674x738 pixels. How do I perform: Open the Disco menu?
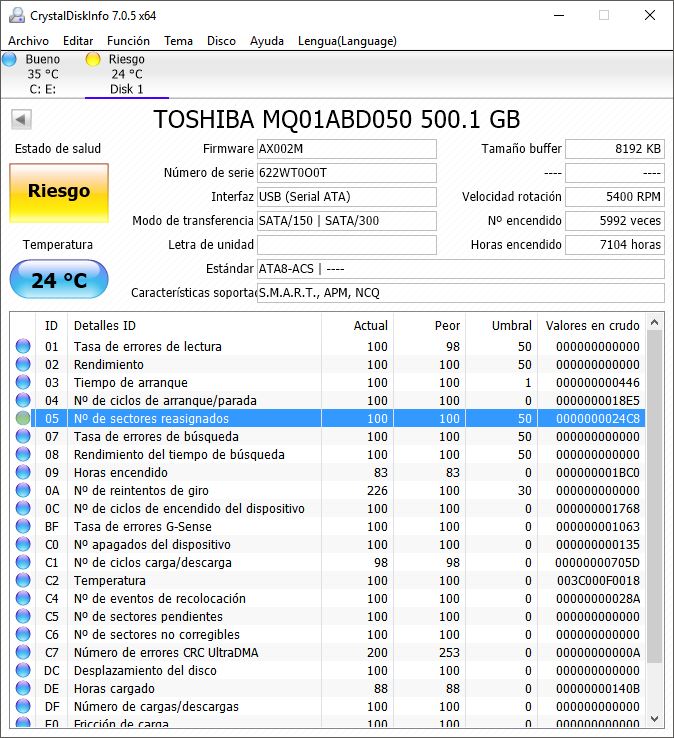(x=221, y=41)
